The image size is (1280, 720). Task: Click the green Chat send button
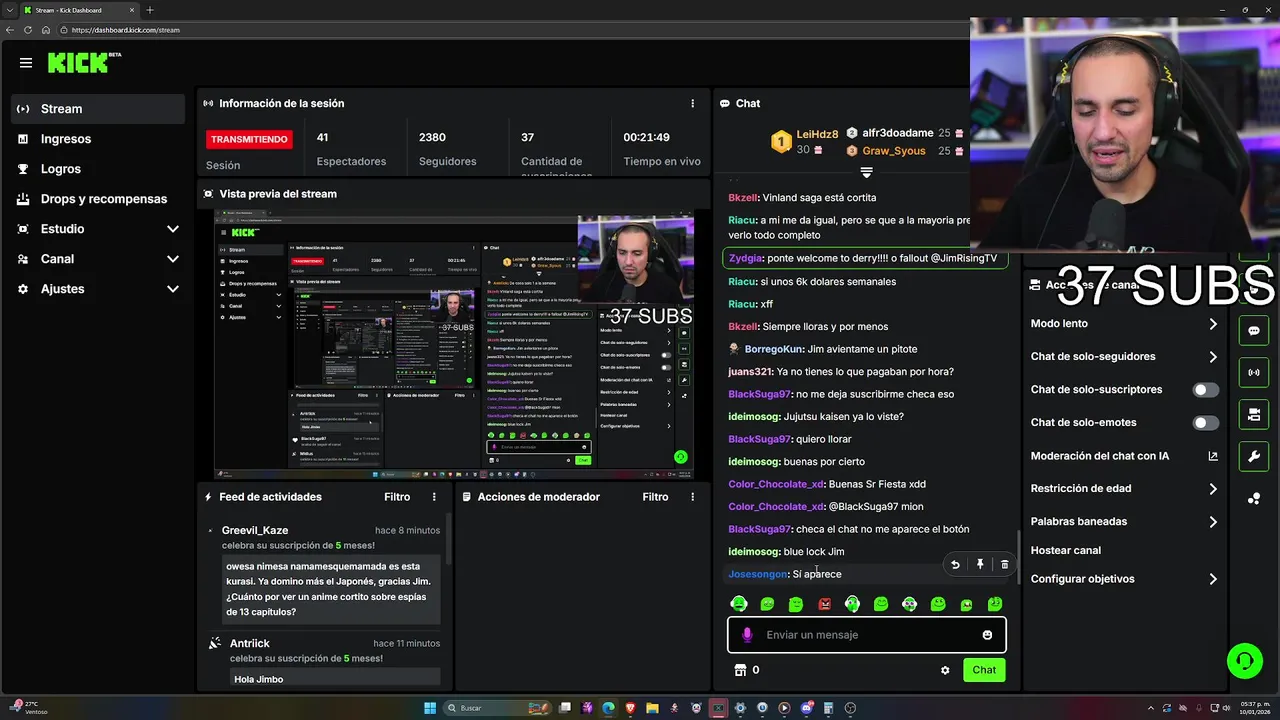coord(984,670)
